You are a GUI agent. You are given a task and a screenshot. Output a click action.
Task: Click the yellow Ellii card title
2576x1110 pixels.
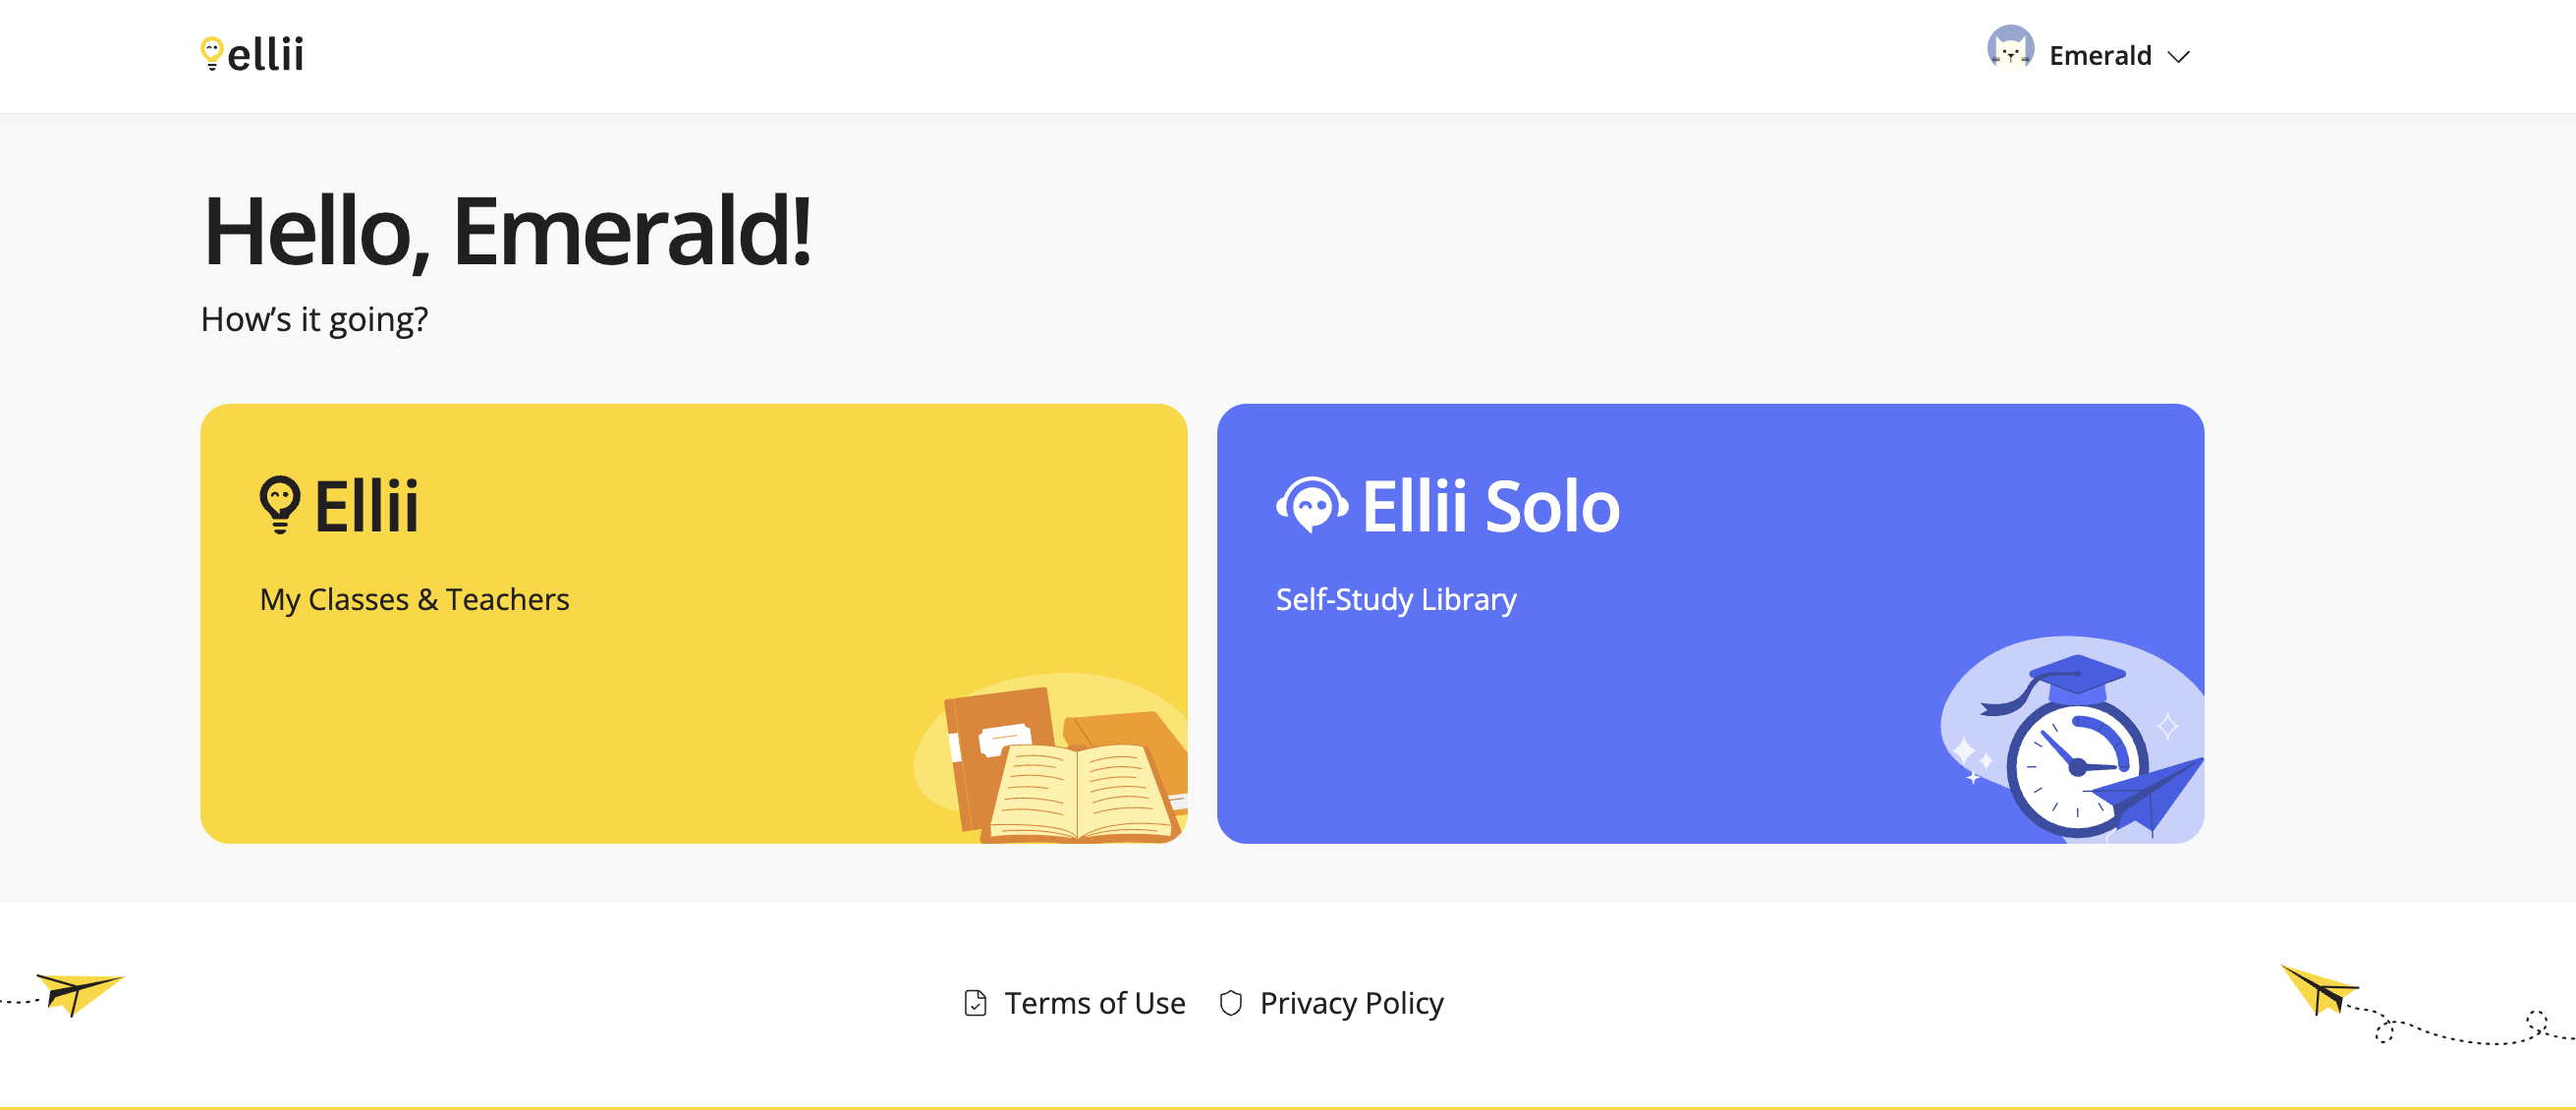tap(367, 506)
